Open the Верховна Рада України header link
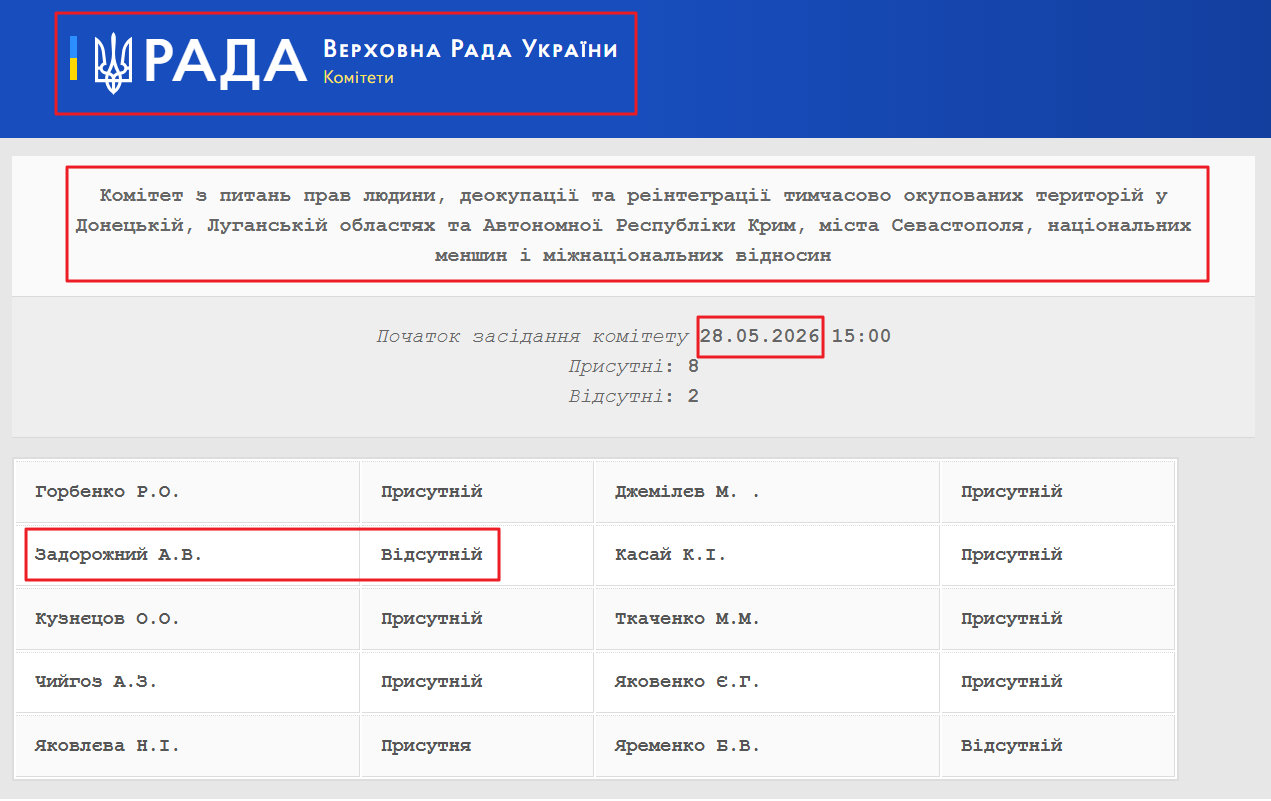 470,50
